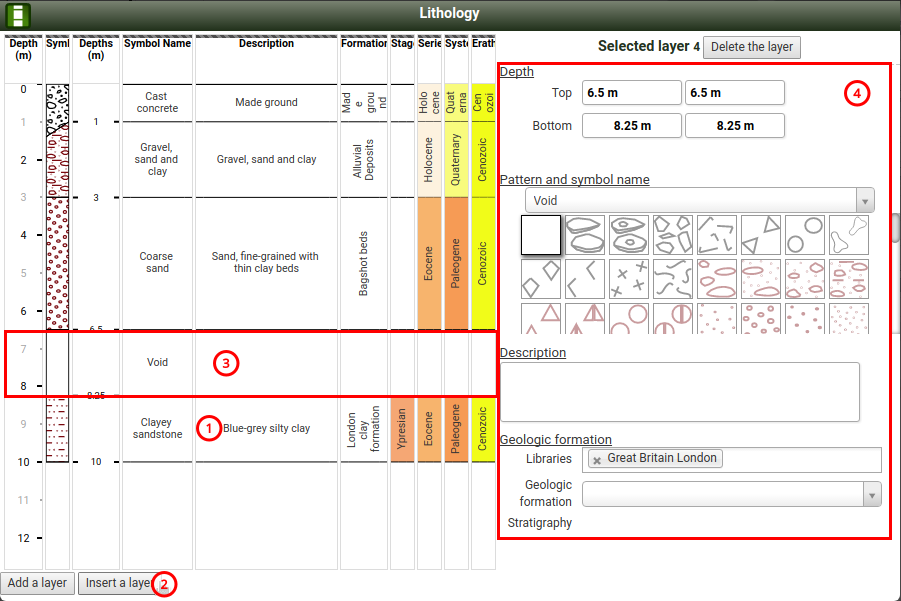Screen dimensions: 901x601
Task: Click the green Lithology app icon
Action: coord(17,15)
